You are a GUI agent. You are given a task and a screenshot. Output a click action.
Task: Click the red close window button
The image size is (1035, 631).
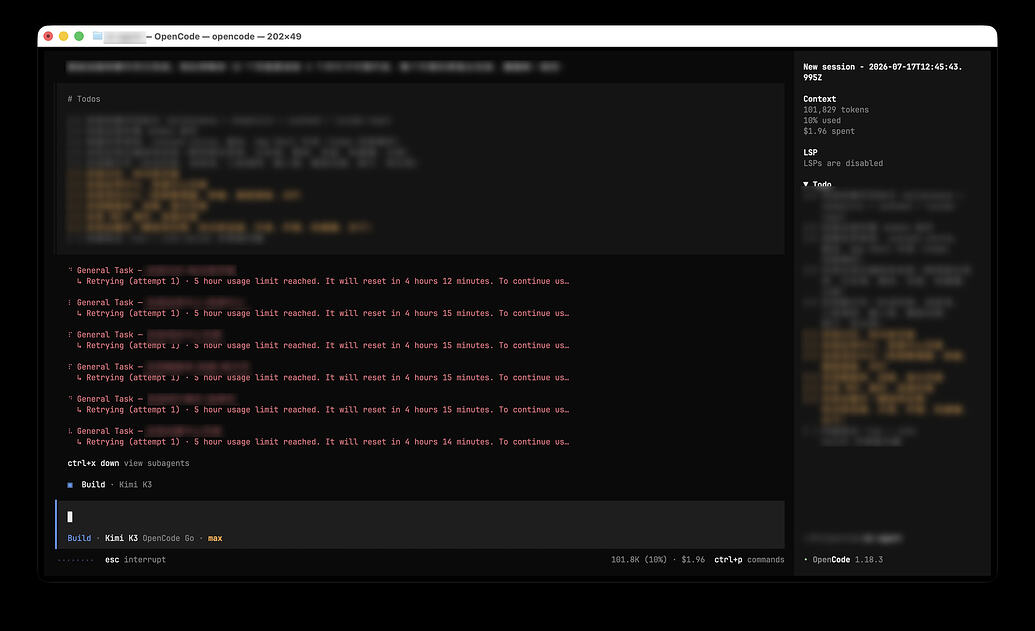[48, 36]
